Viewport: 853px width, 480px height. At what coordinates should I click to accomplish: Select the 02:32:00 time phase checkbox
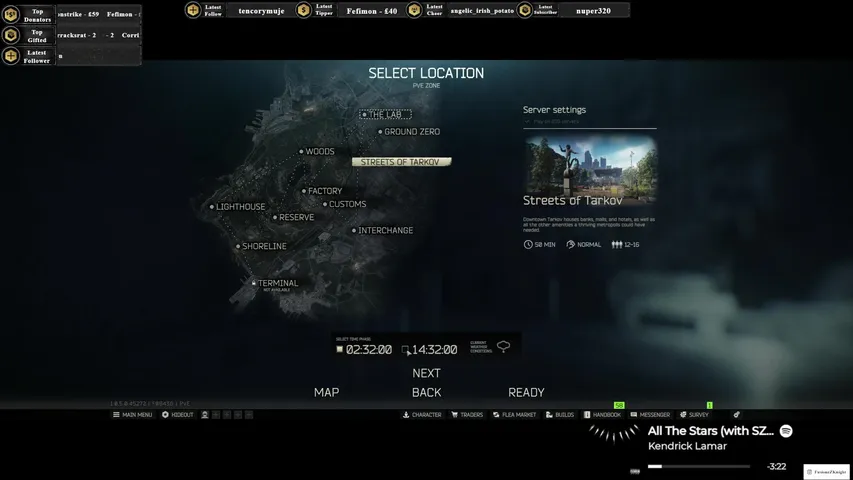[x=339, y=349]
